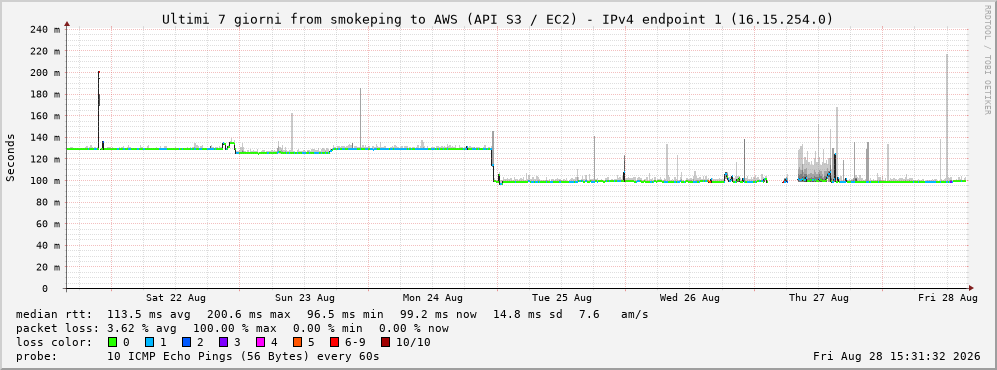Click the orange loss color 5 swatch
997x370 pixels.
tap(298, 343)
